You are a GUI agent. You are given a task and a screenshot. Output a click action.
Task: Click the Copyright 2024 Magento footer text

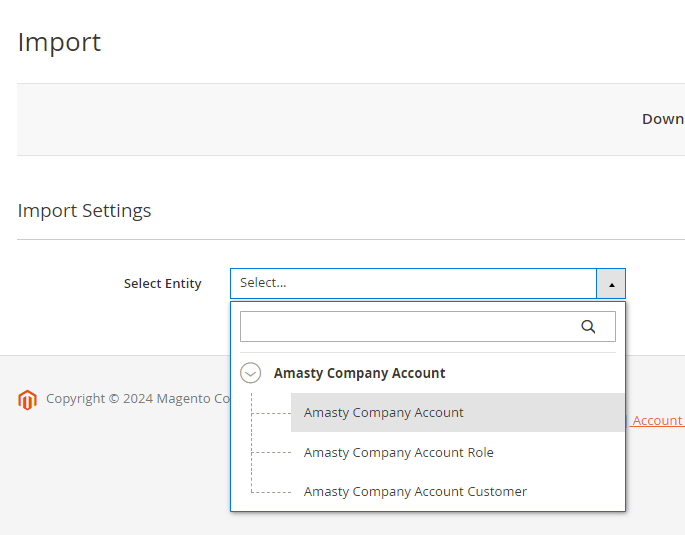[x=138, y=399]
